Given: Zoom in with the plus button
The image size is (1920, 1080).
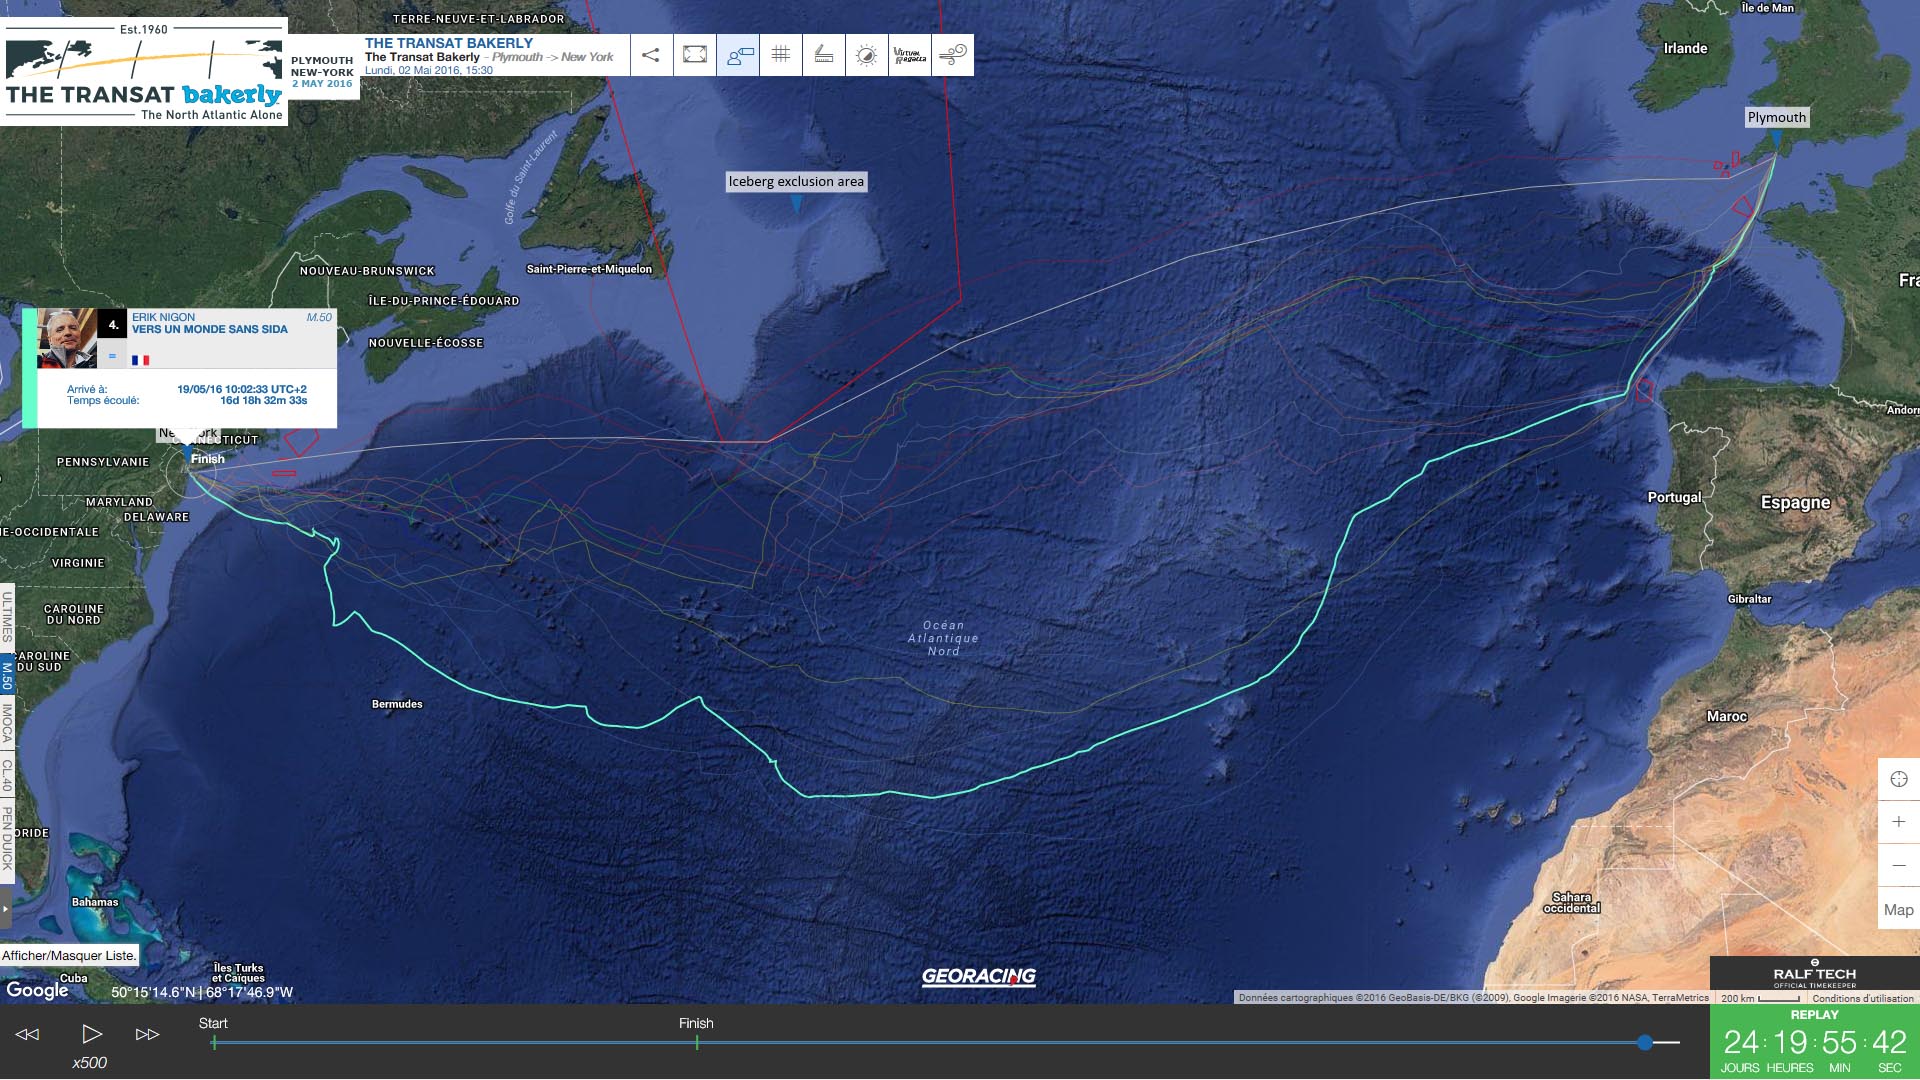Looking at the screenshot, I should [x=1899, y=822].
